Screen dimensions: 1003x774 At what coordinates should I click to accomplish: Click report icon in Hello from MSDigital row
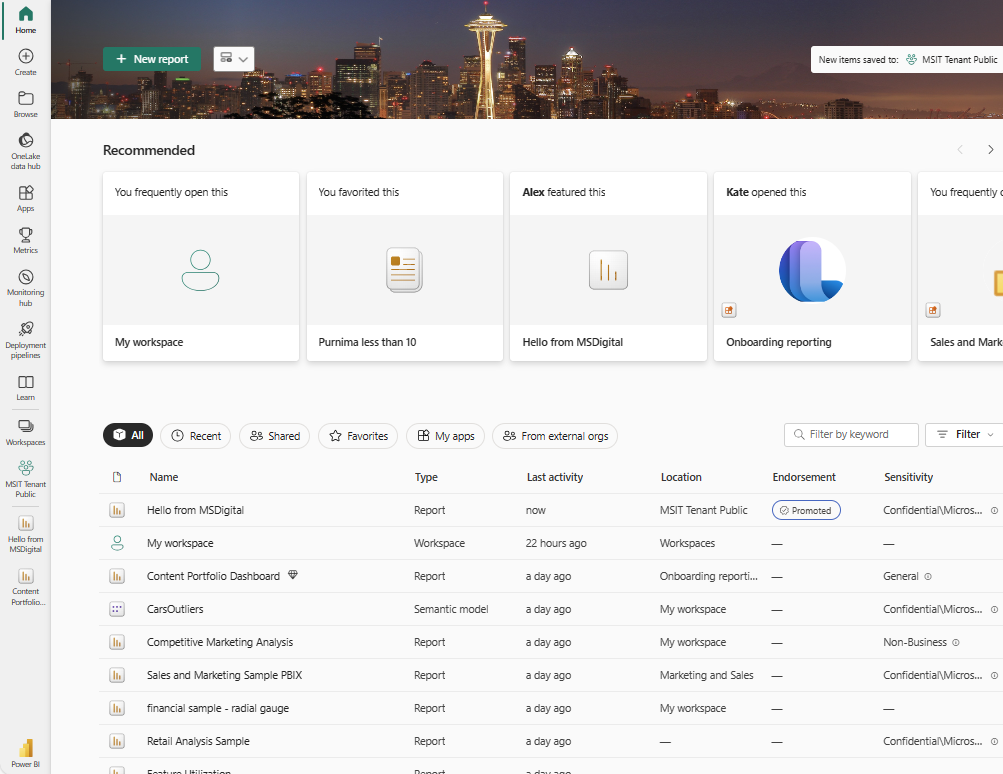pos(117,510)
